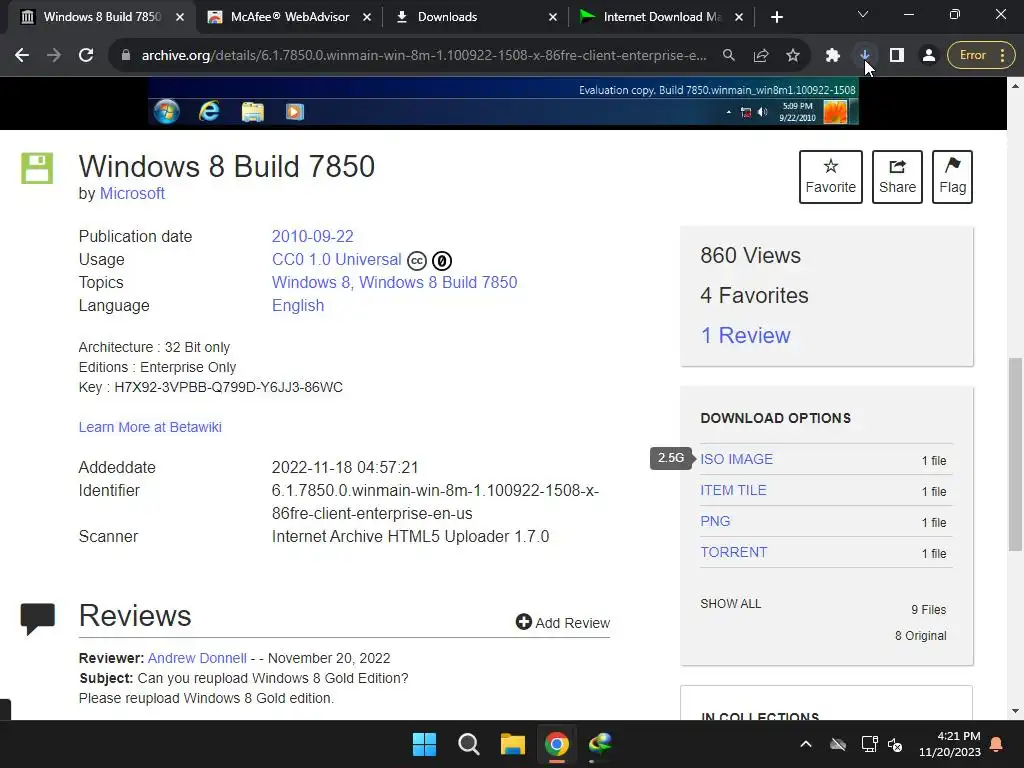The height and width of the screenshot is (768, 1024).
Task: Open Windows taskbar Search
Action: pyautogui.click(x=468, y=744)
